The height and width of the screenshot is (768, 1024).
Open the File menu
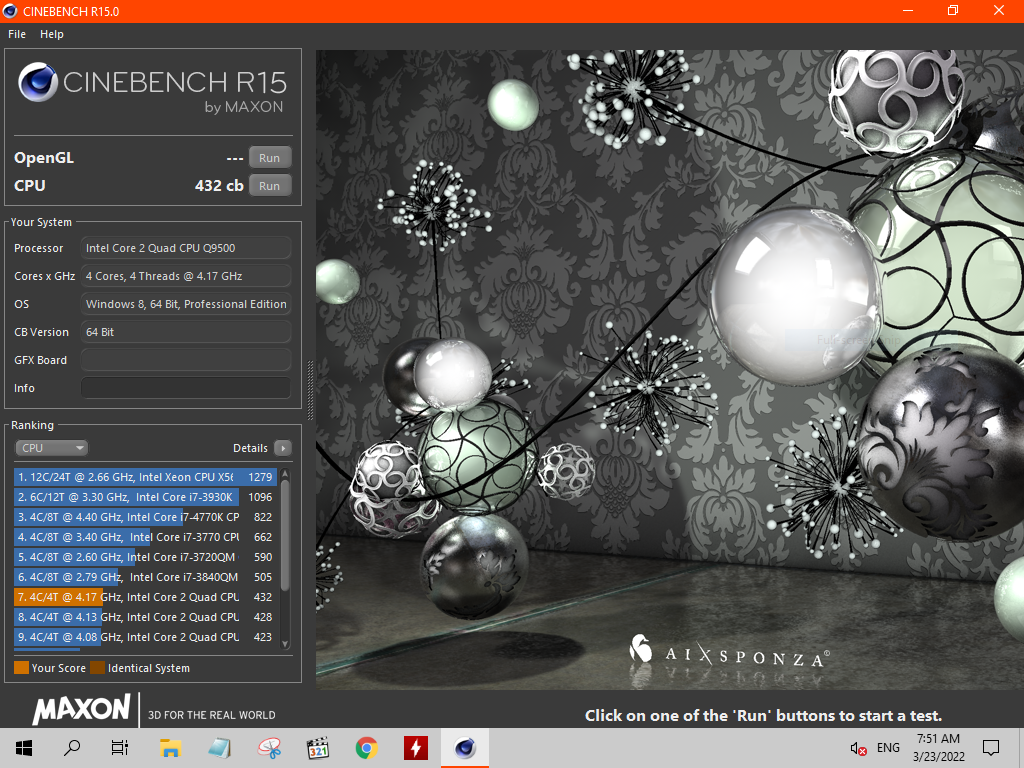pos(17,34)
